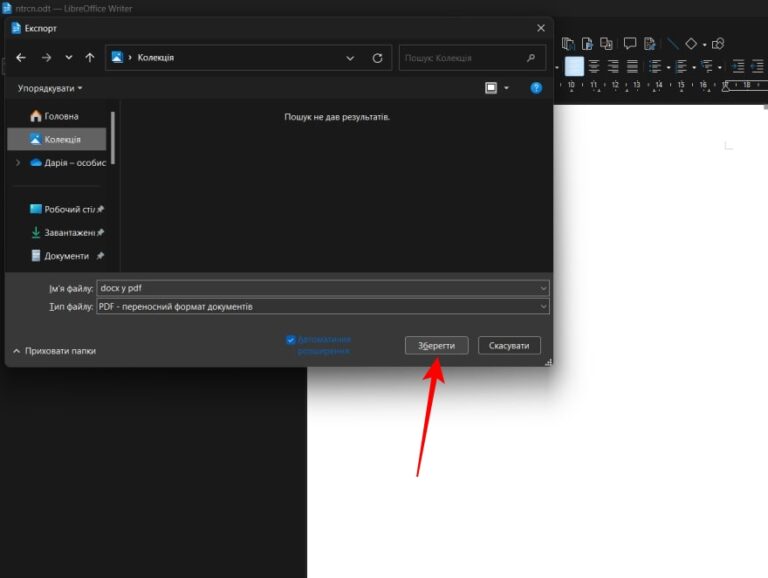Click the Back navigation arrow
Screen dimensions: 768x578
pyautogui.click(x=21, y=58)
